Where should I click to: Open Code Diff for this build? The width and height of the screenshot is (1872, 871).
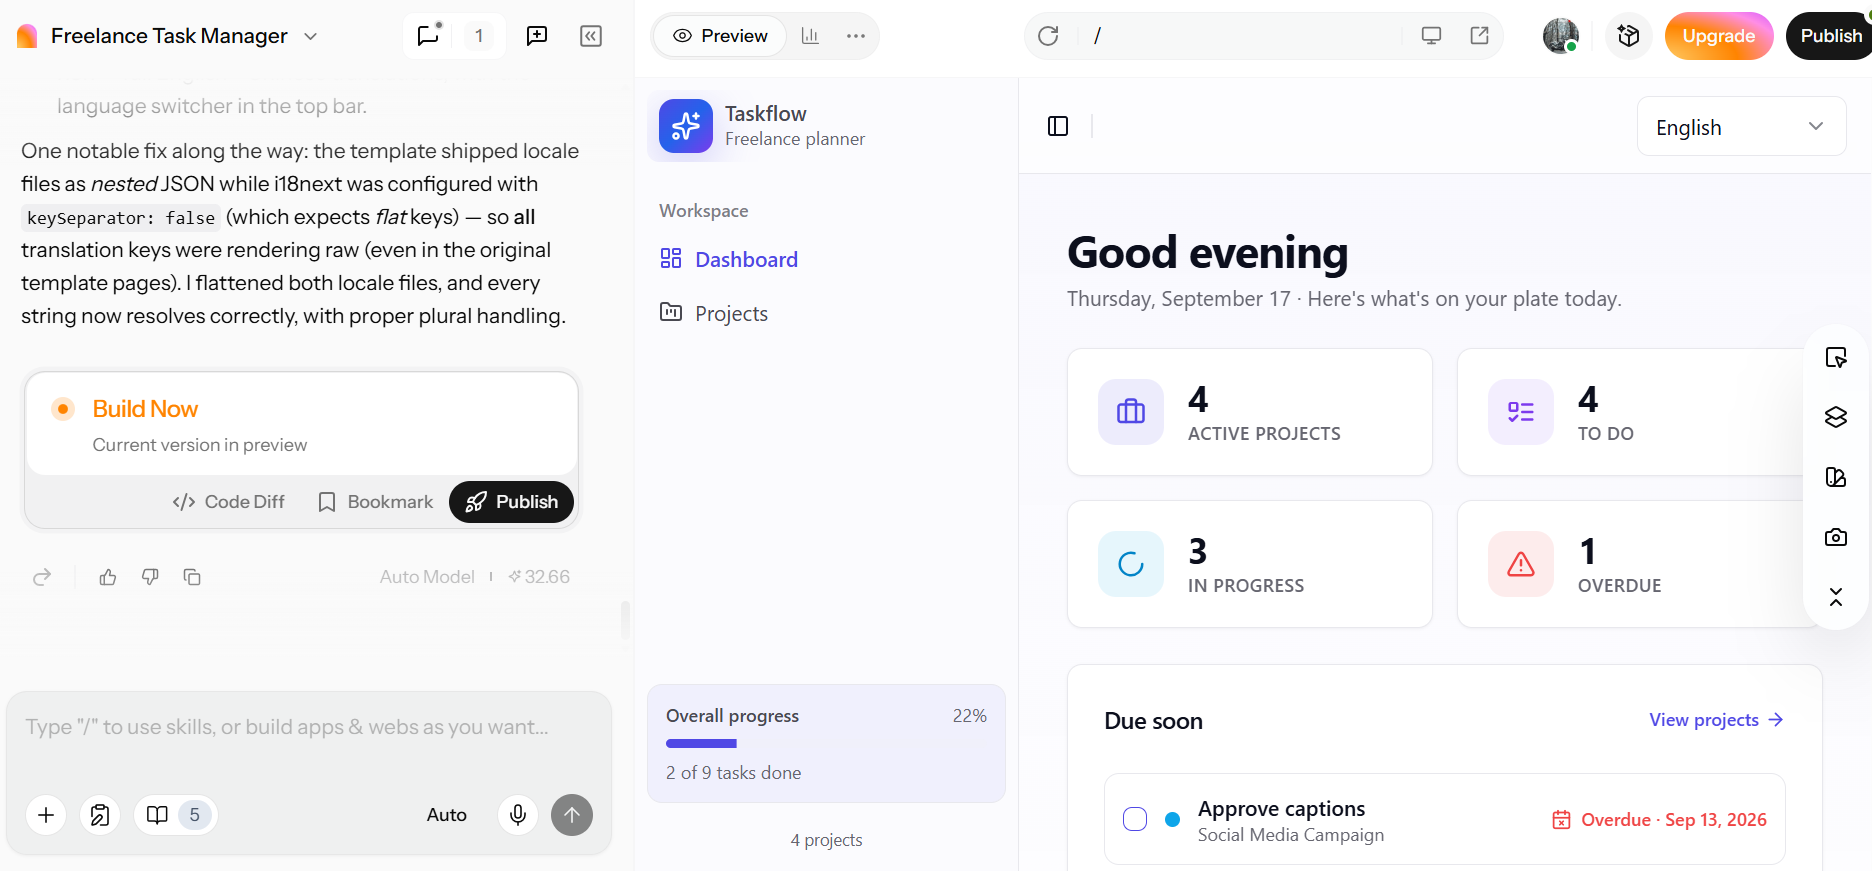click(x=229, y=502)
